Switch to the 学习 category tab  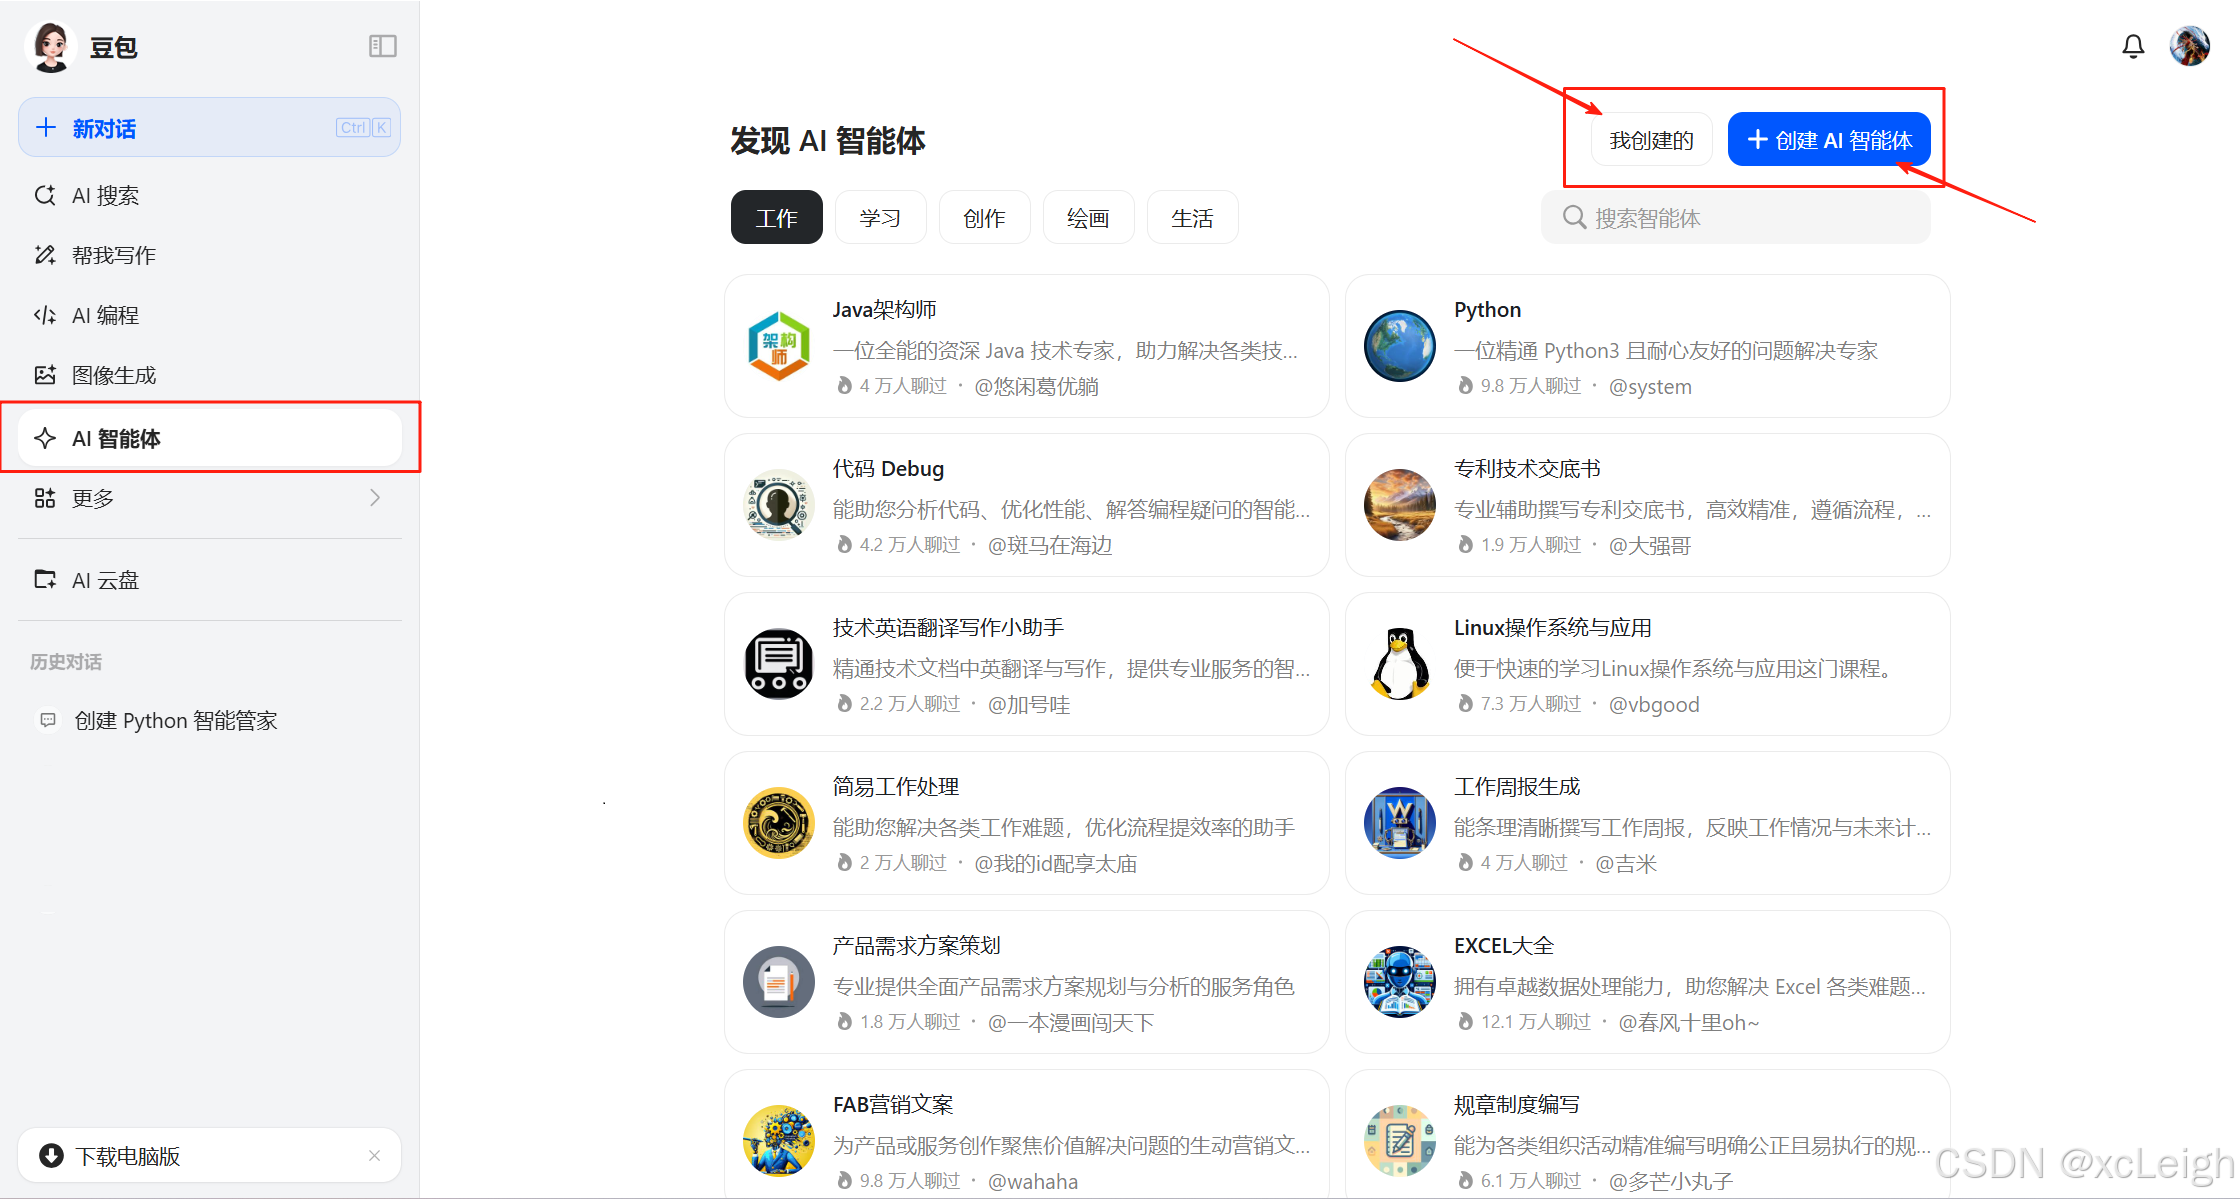[x=880, y=217]
